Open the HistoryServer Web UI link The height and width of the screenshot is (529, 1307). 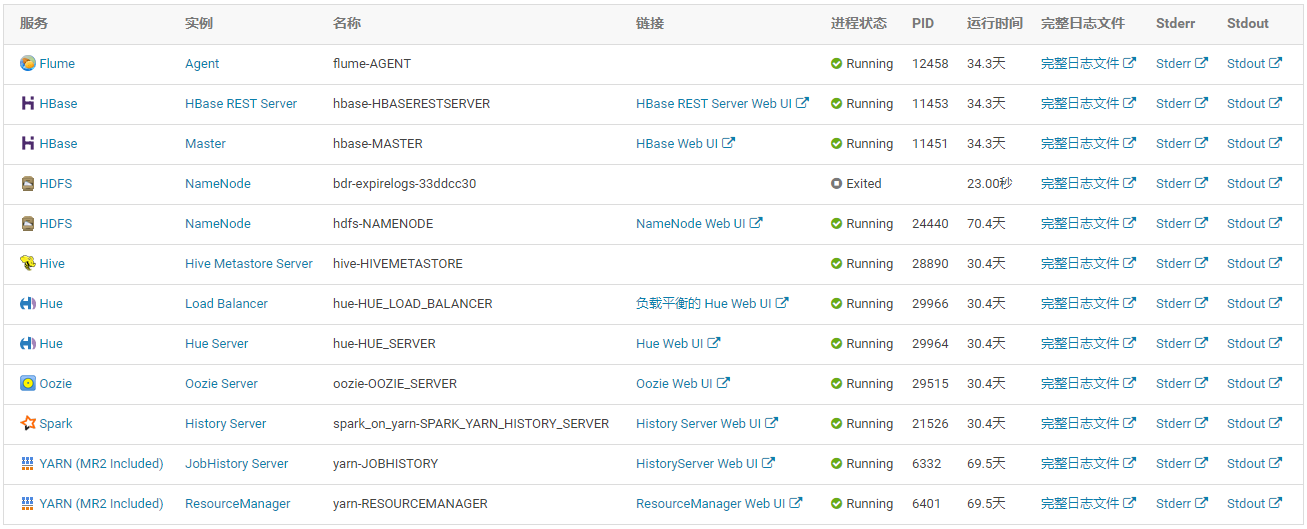tap(705, 463)
